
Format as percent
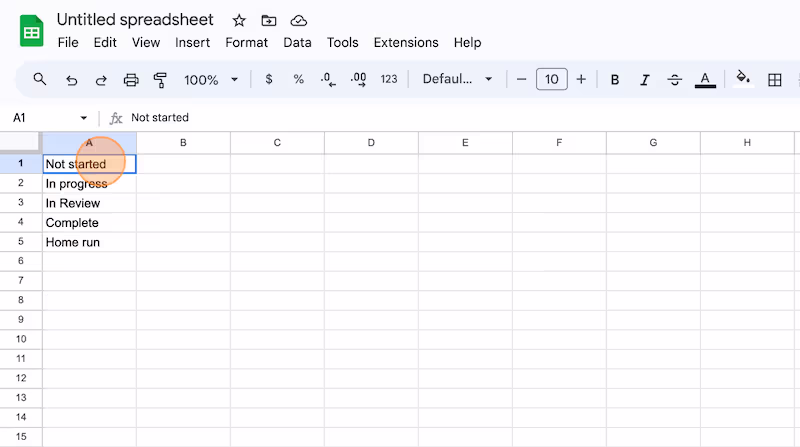[x=298, y=80]
